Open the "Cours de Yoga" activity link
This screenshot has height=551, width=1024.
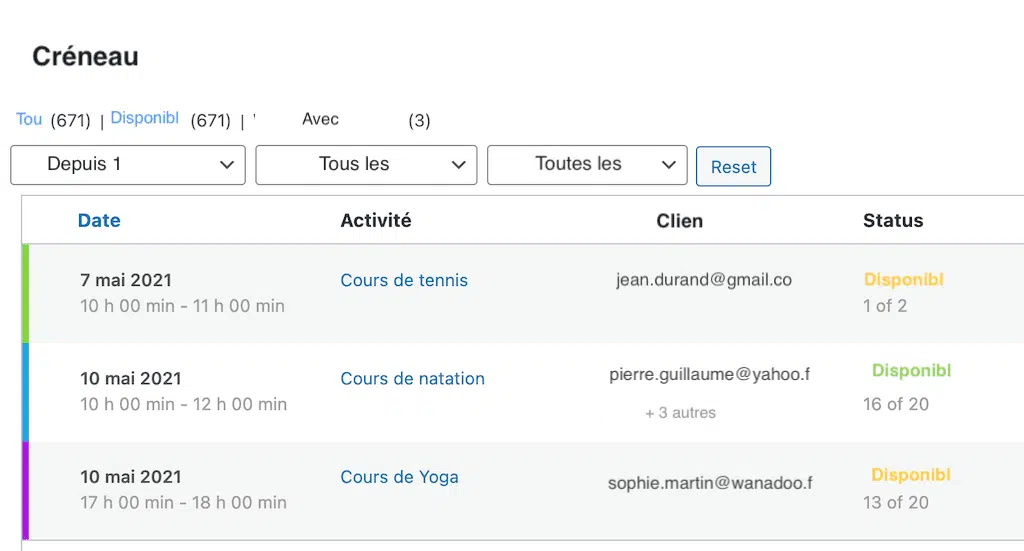(400, 477)
